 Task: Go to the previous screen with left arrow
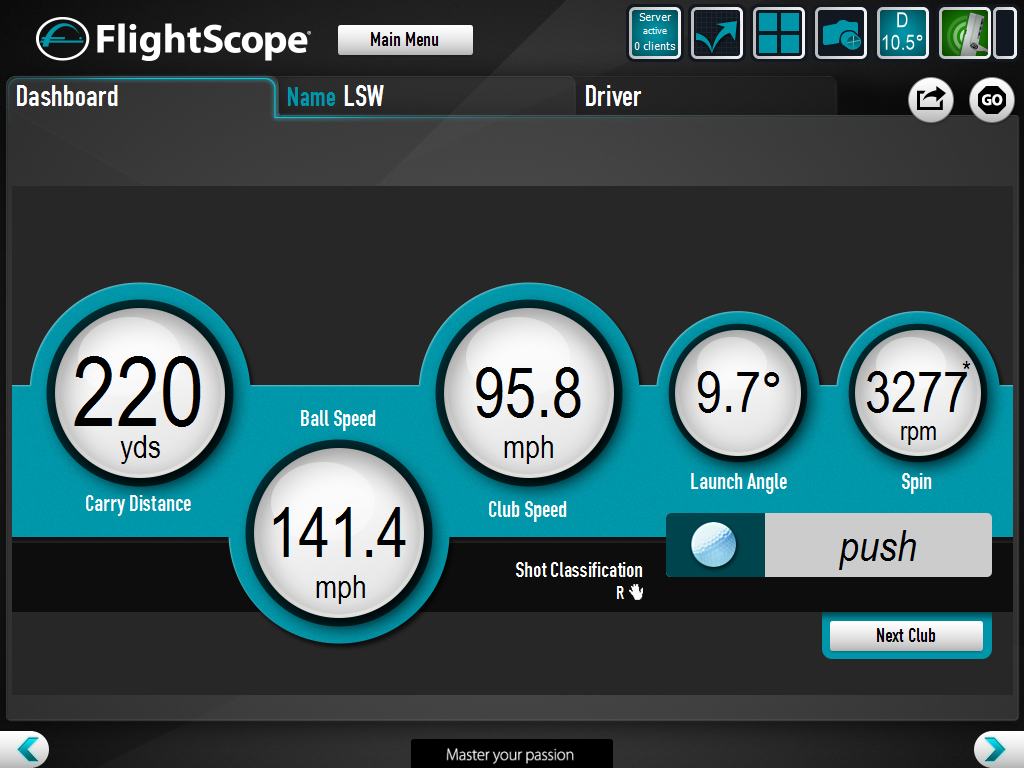tap(26, 749)
